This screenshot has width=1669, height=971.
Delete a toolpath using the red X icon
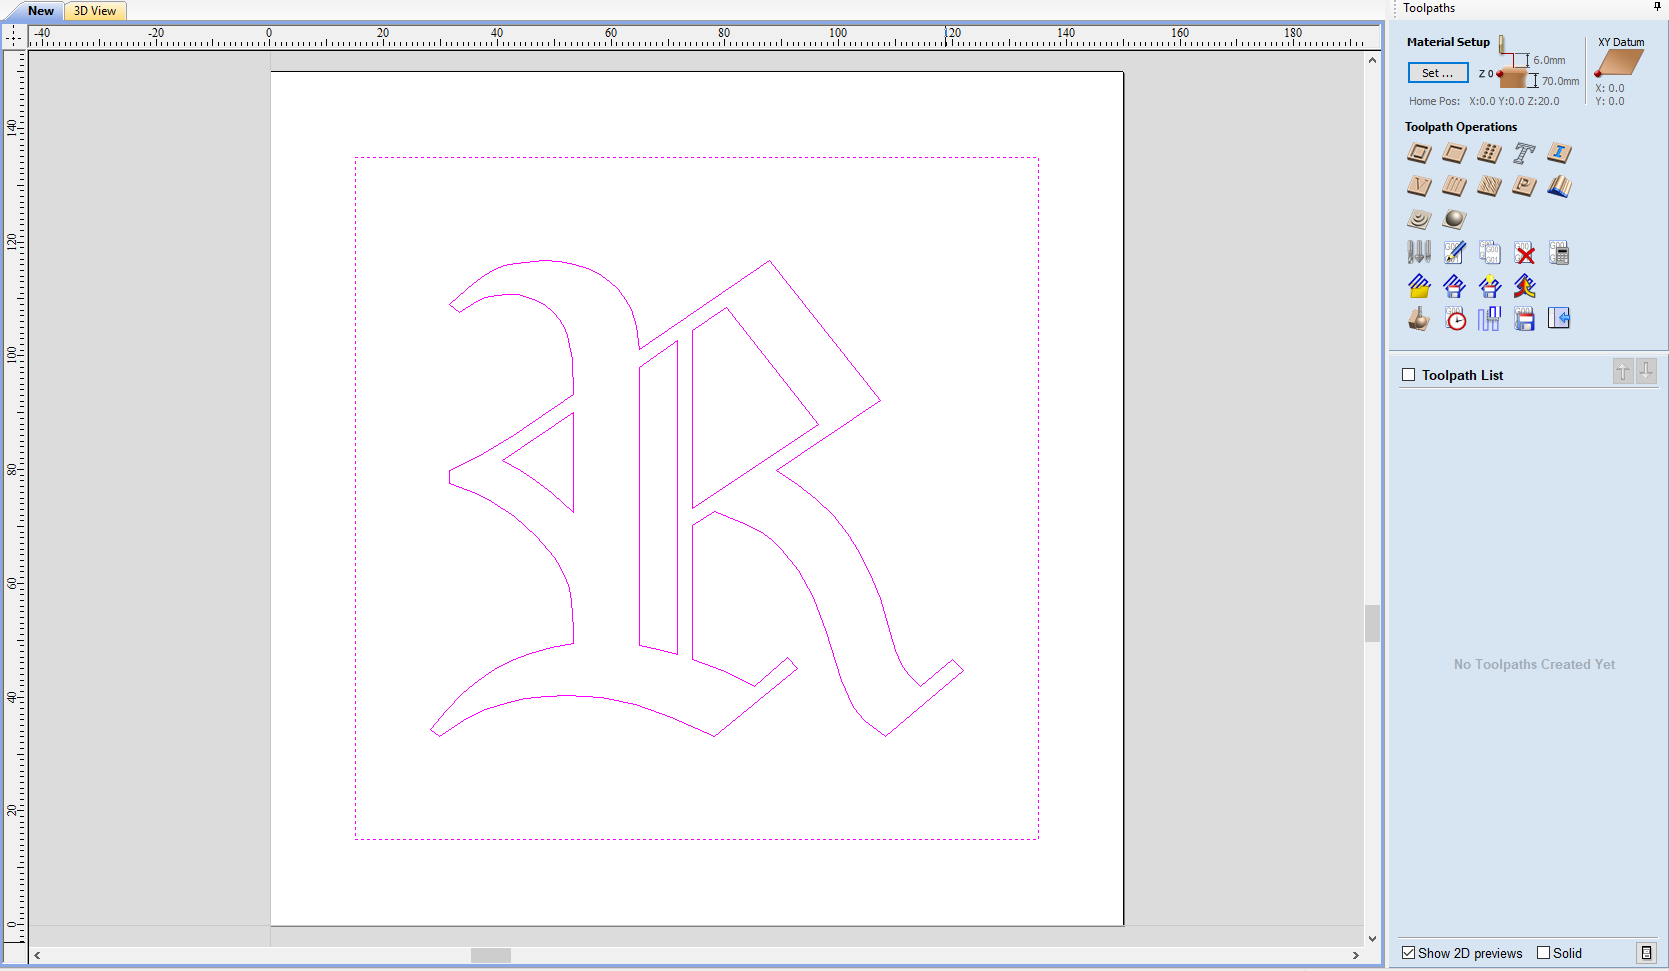tap(1524, 252)
